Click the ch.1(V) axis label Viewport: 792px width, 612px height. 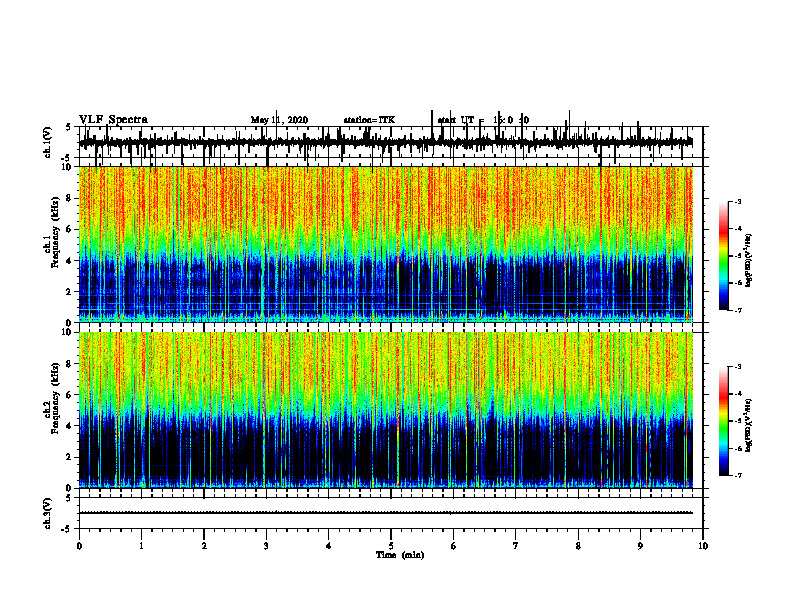pyautogui.click(x=48, y=142)
